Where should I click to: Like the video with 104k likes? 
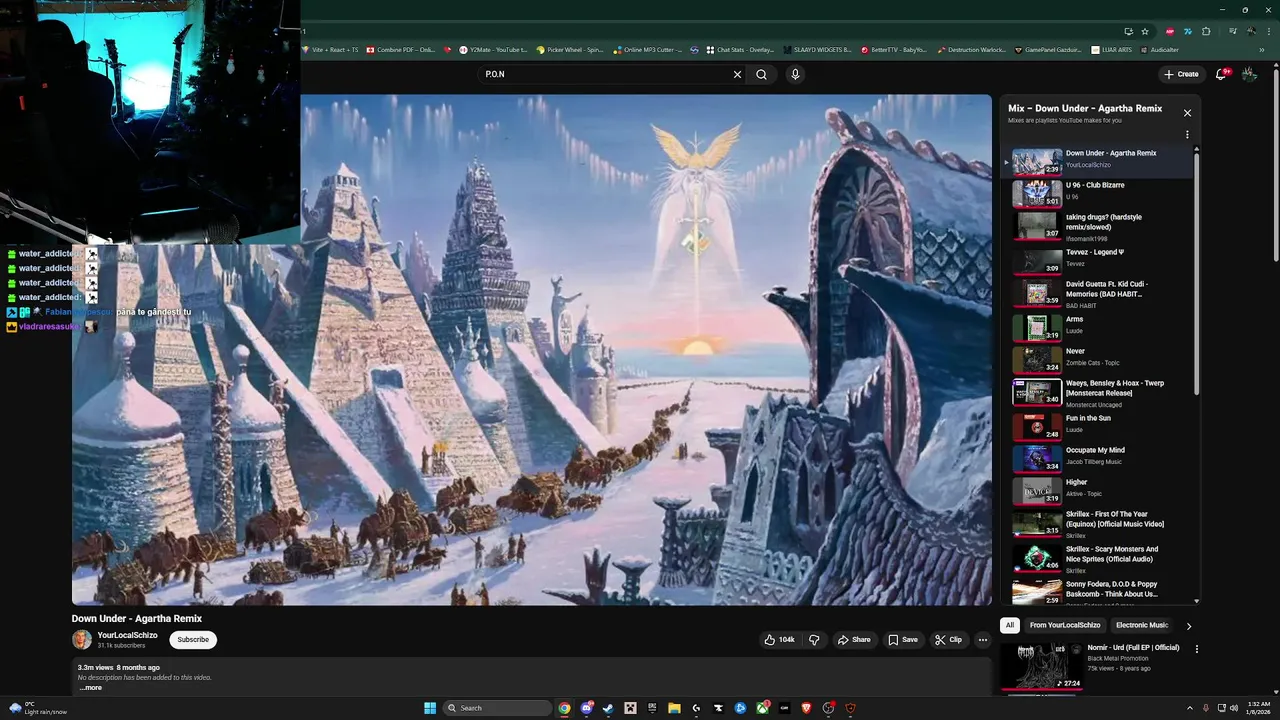[780, 640]
